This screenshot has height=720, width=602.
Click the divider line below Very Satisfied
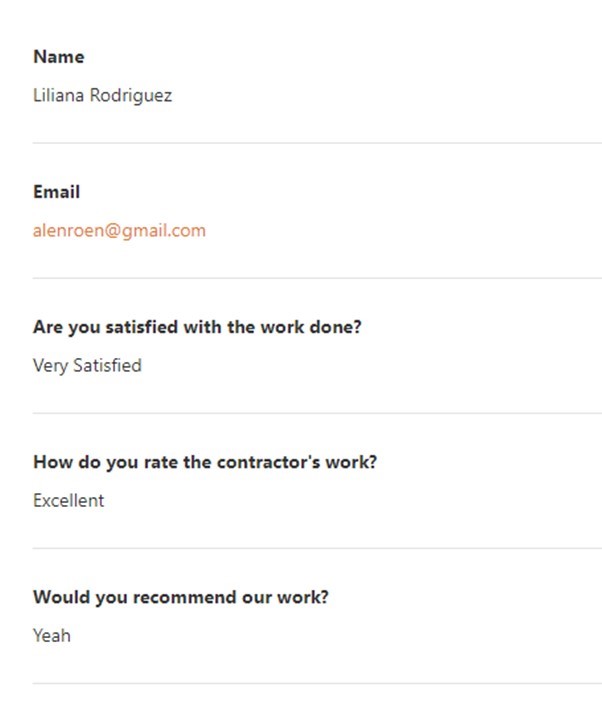click(x=316, y=413)
